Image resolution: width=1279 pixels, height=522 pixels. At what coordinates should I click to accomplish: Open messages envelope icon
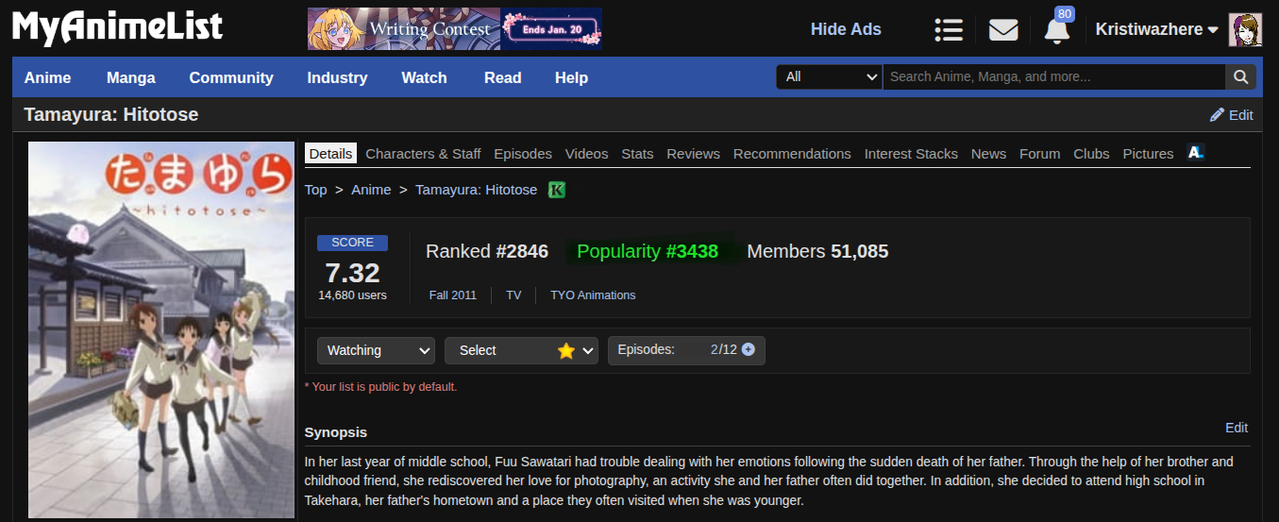coord(1003,30)
